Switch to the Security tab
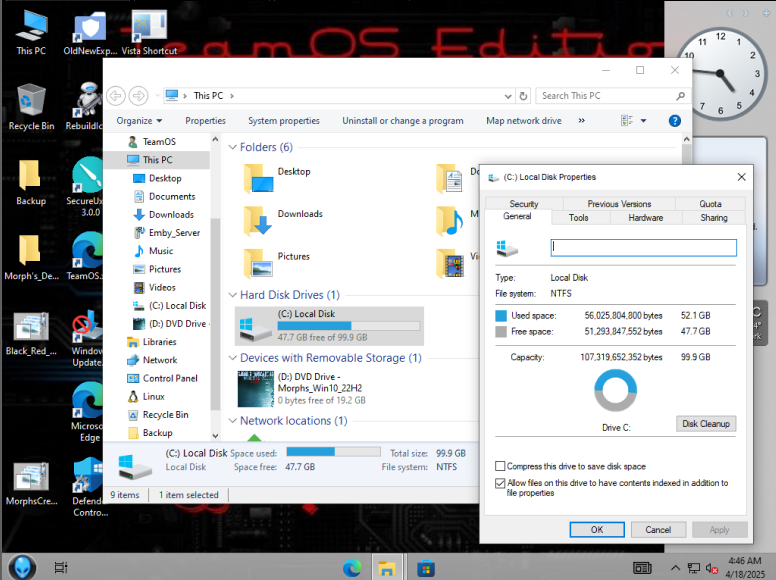Viewport: 776px width, 580px height. click(524, 203)
